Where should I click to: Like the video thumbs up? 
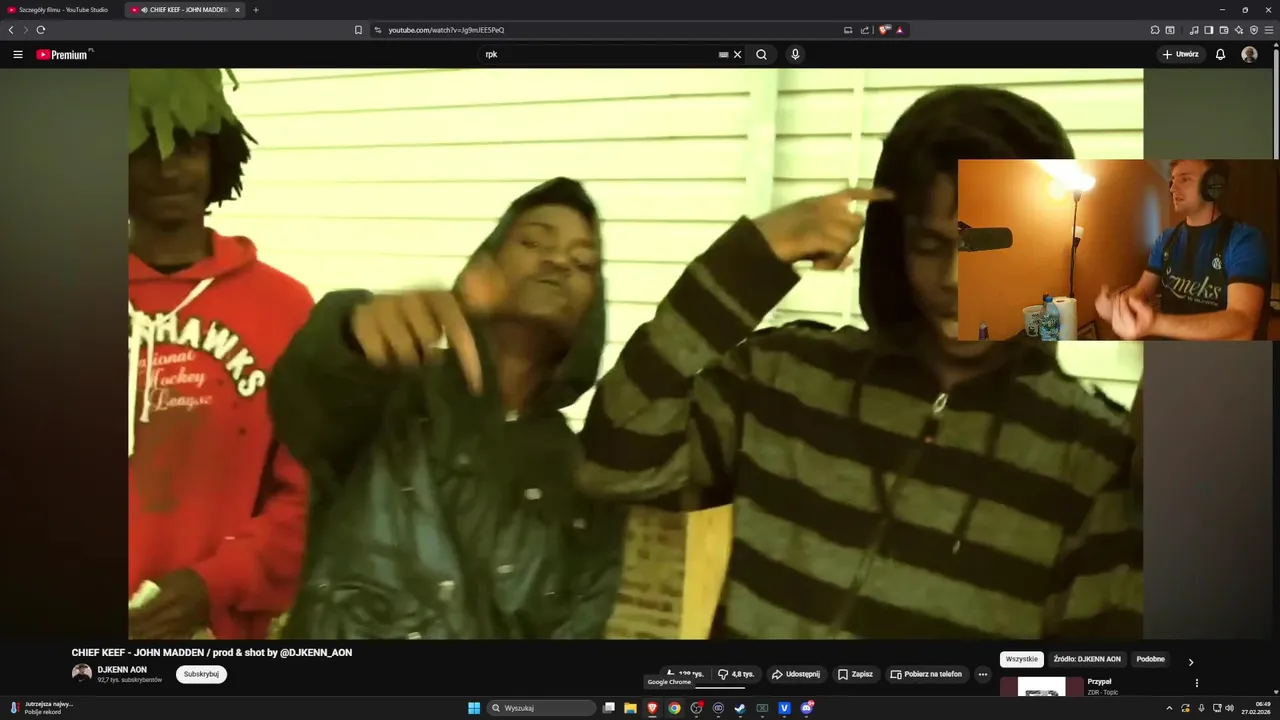tap(686, 674)
